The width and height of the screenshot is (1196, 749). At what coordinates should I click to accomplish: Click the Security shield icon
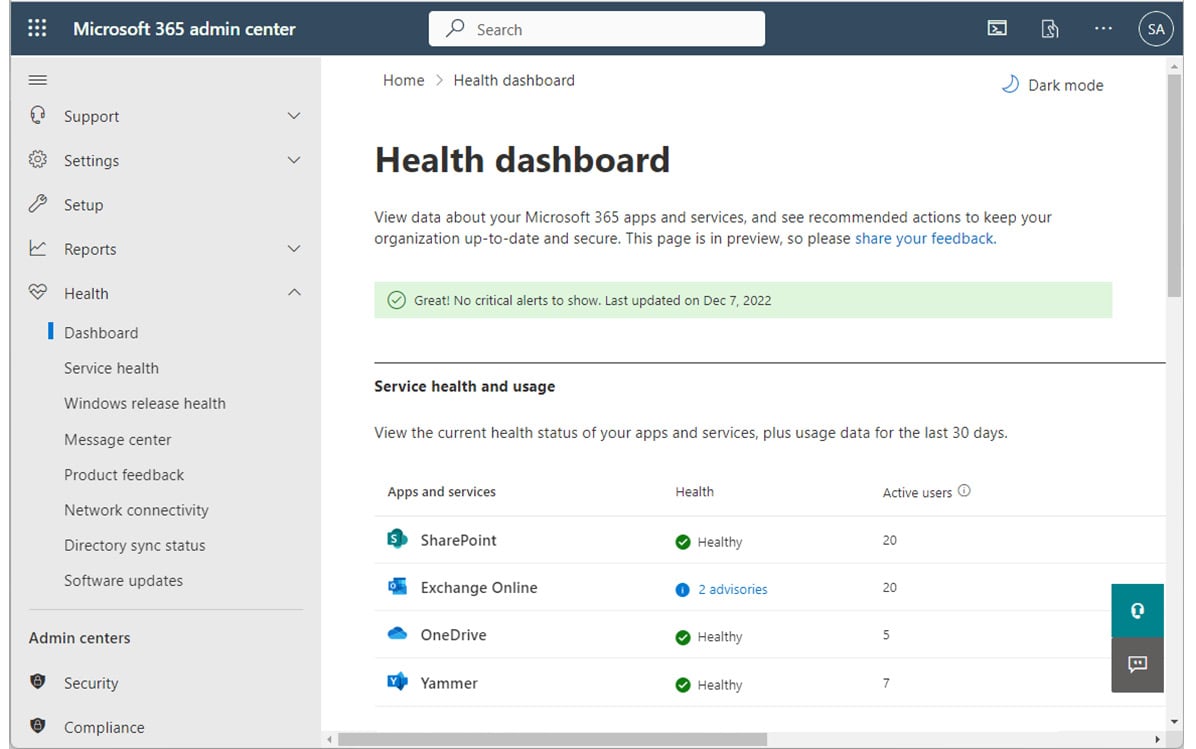coord(37,681)
